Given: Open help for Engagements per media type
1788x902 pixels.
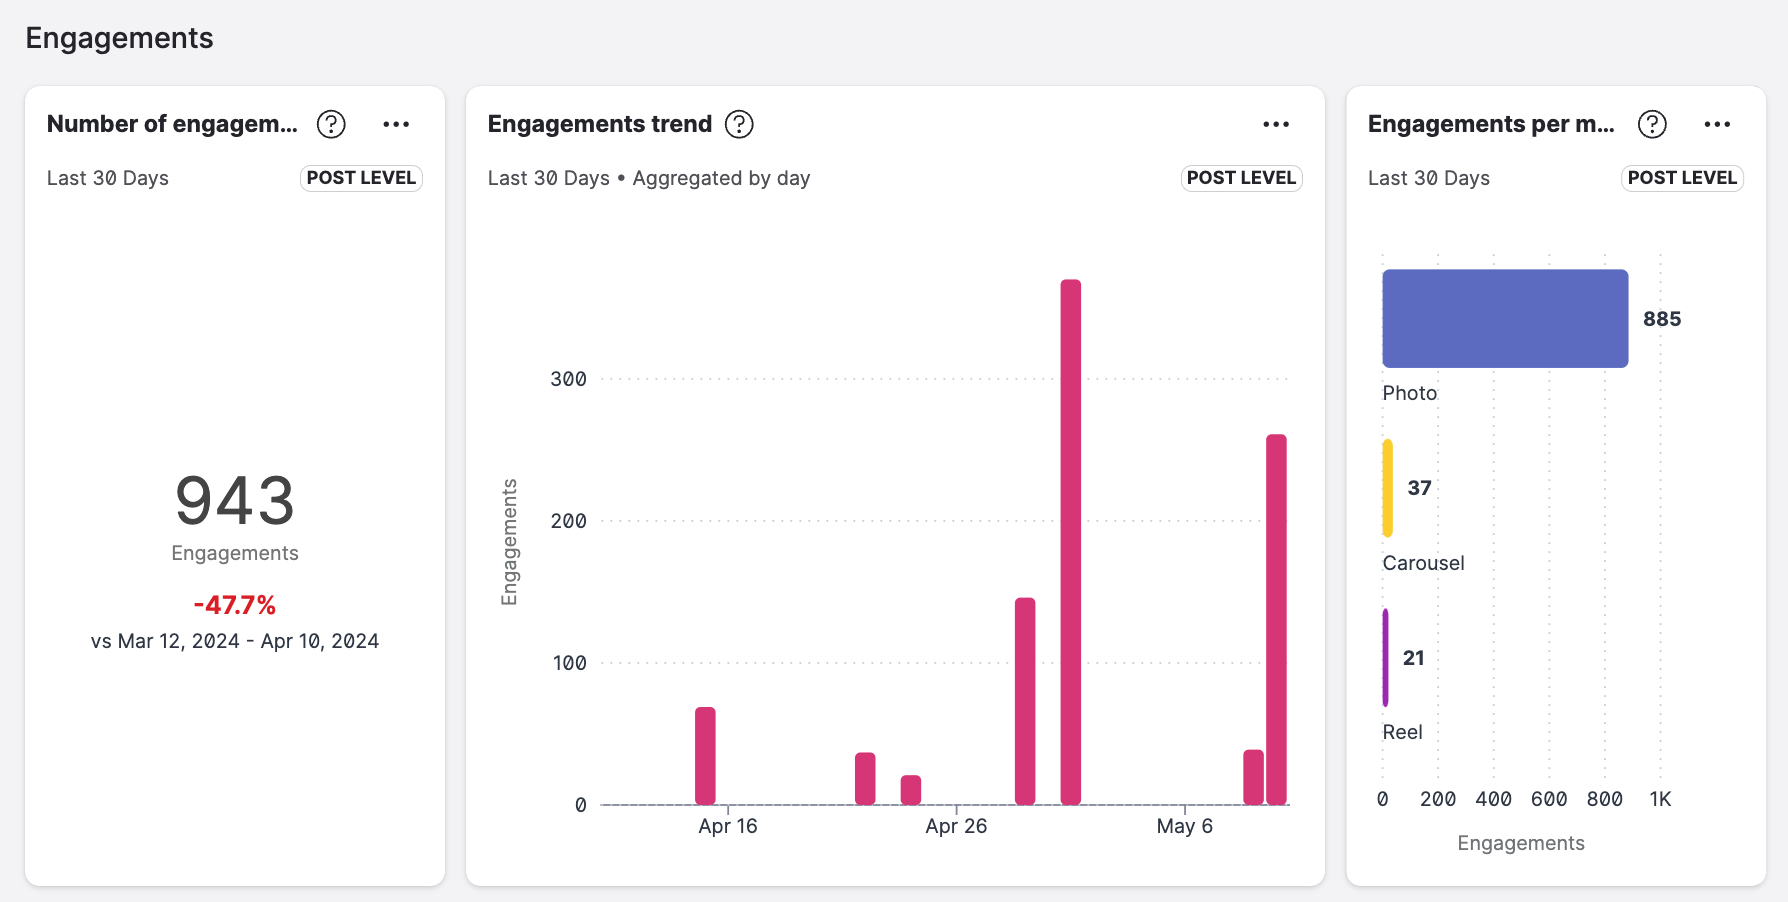Looking at the screenshot, I should click(x=1652, y=124).
